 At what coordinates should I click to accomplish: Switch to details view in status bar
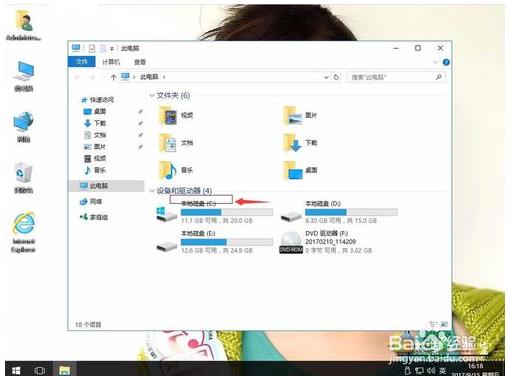click(x=433, y=324)
